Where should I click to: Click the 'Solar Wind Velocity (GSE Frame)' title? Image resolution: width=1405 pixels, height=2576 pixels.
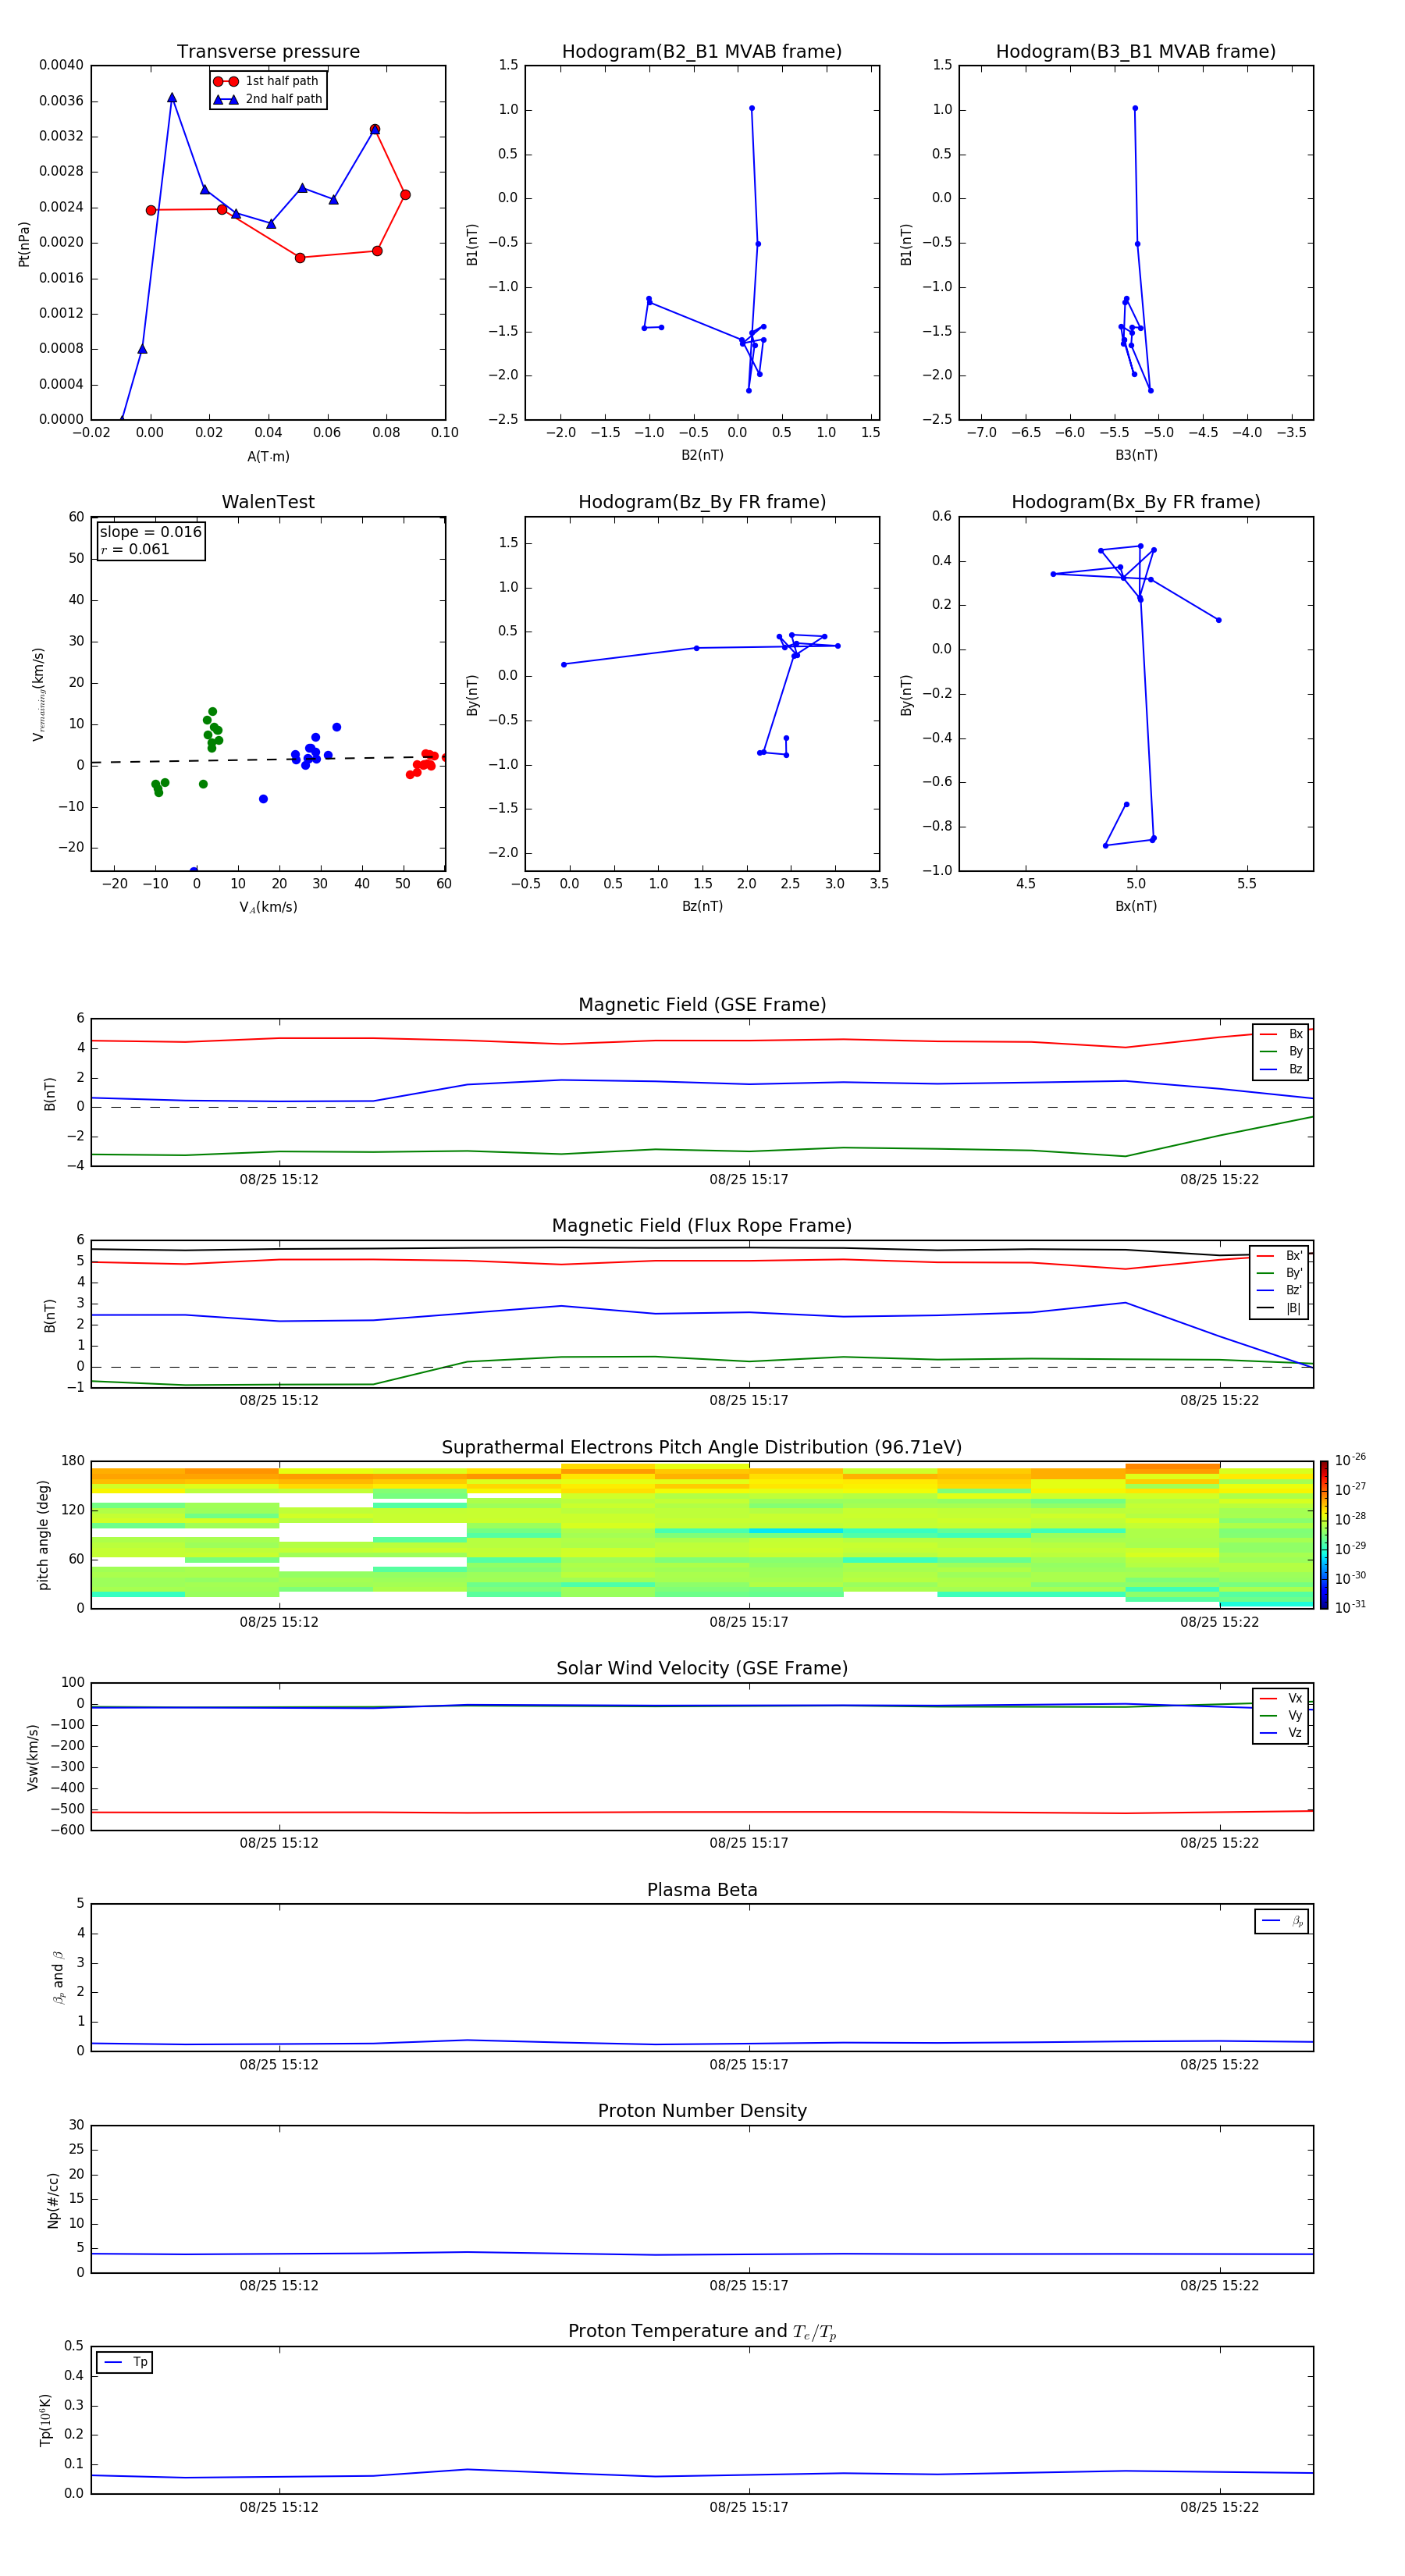[x=702, y=1668]
